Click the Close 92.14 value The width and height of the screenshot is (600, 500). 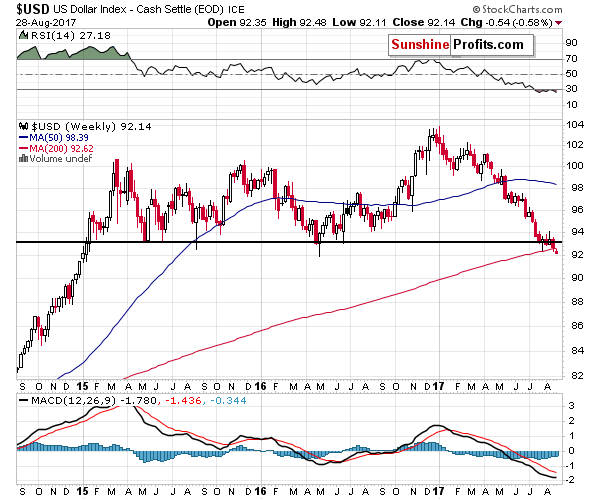click(424, 23)
